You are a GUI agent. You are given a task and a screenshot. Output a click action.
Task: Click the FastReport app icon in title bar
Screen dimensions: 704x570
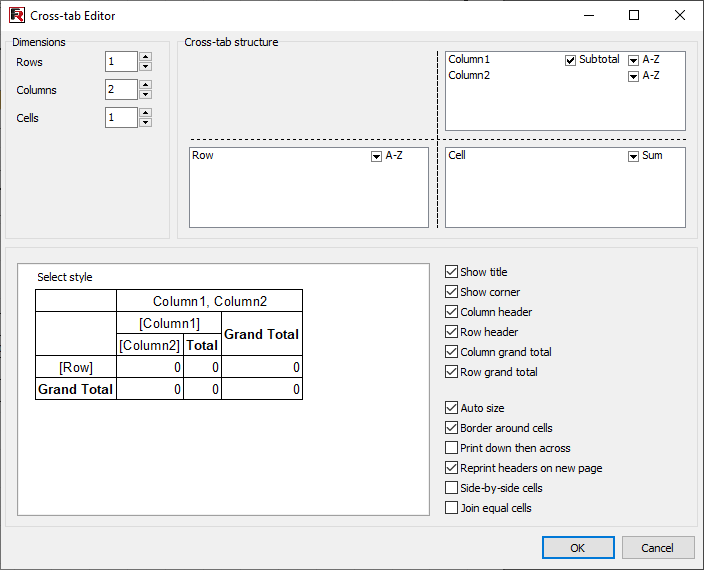[17, 15]
